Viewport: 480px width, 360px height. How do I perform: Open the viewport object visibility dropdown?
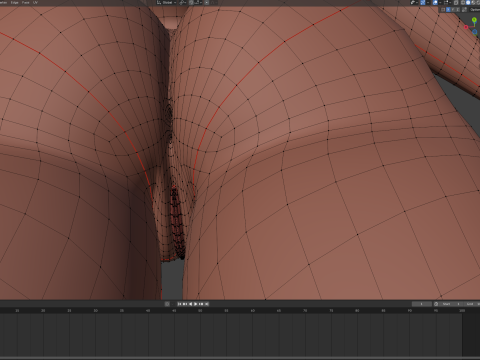tap(414, 2)
